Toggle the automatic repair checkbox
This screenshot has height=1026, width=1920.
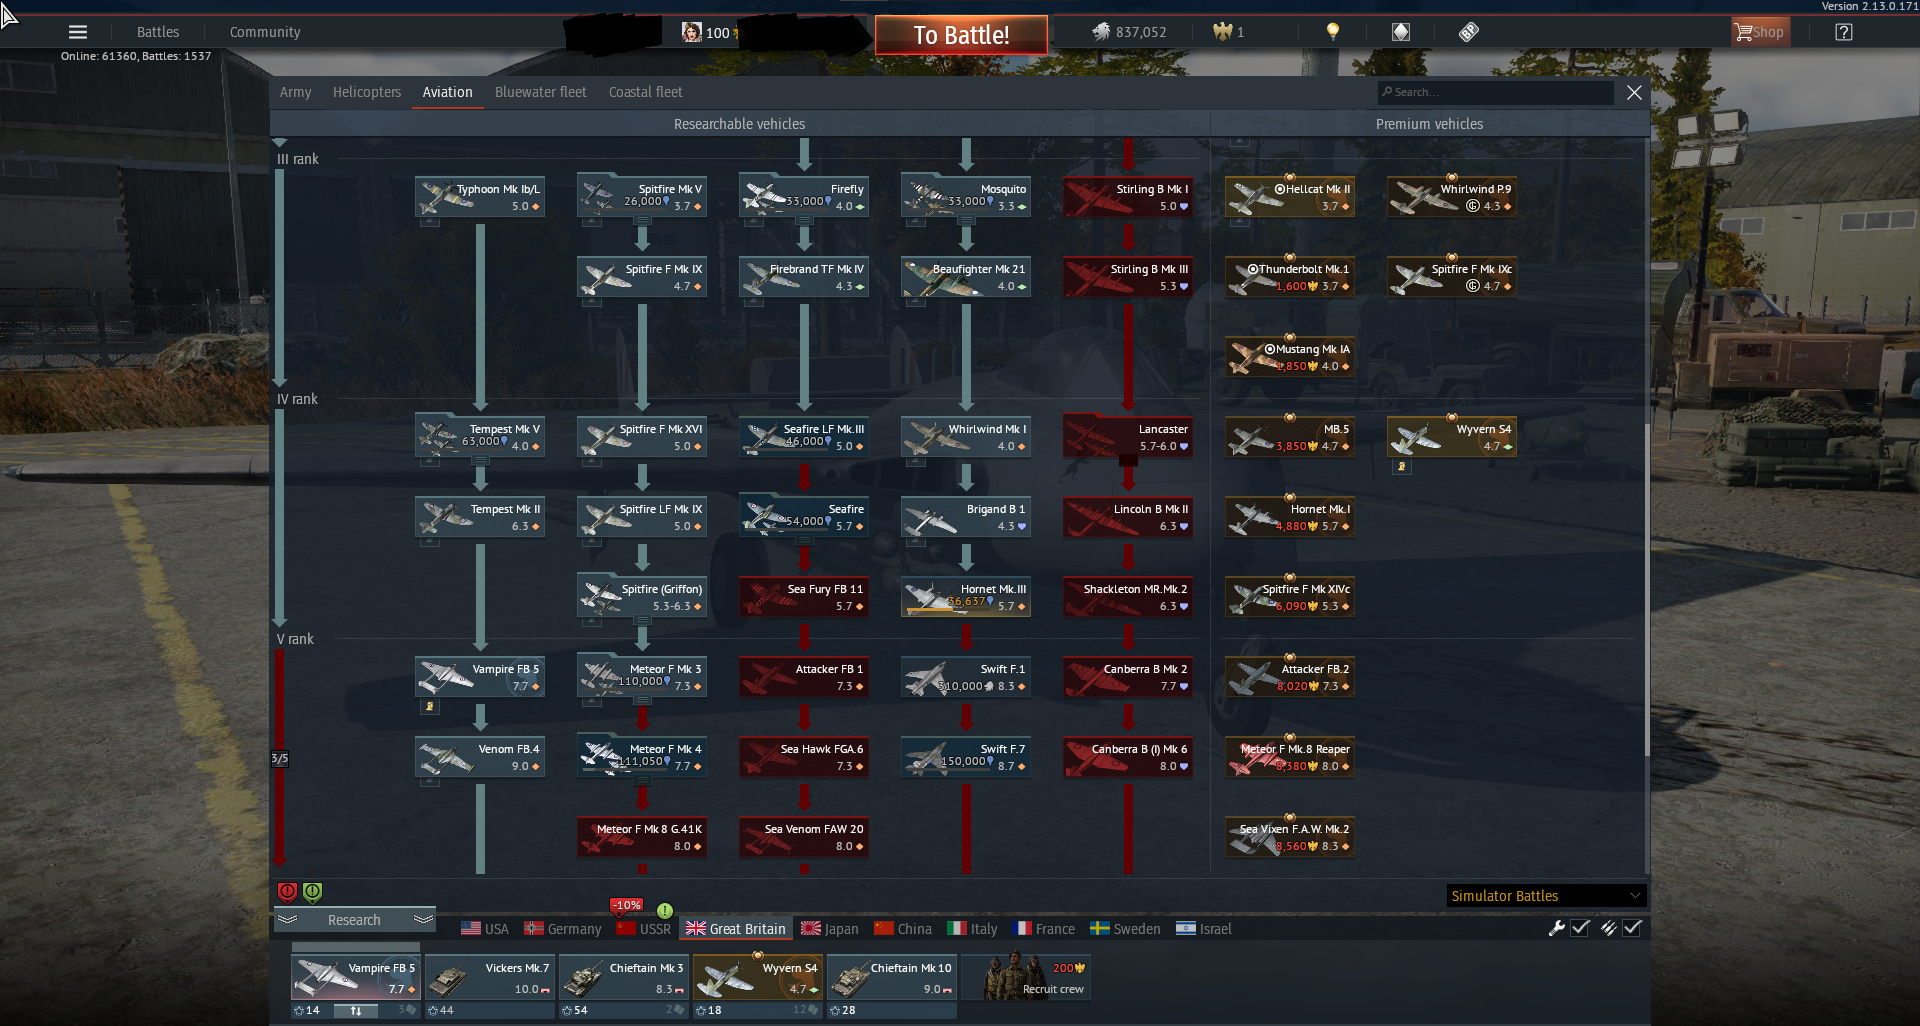[x=1580, y=928]
